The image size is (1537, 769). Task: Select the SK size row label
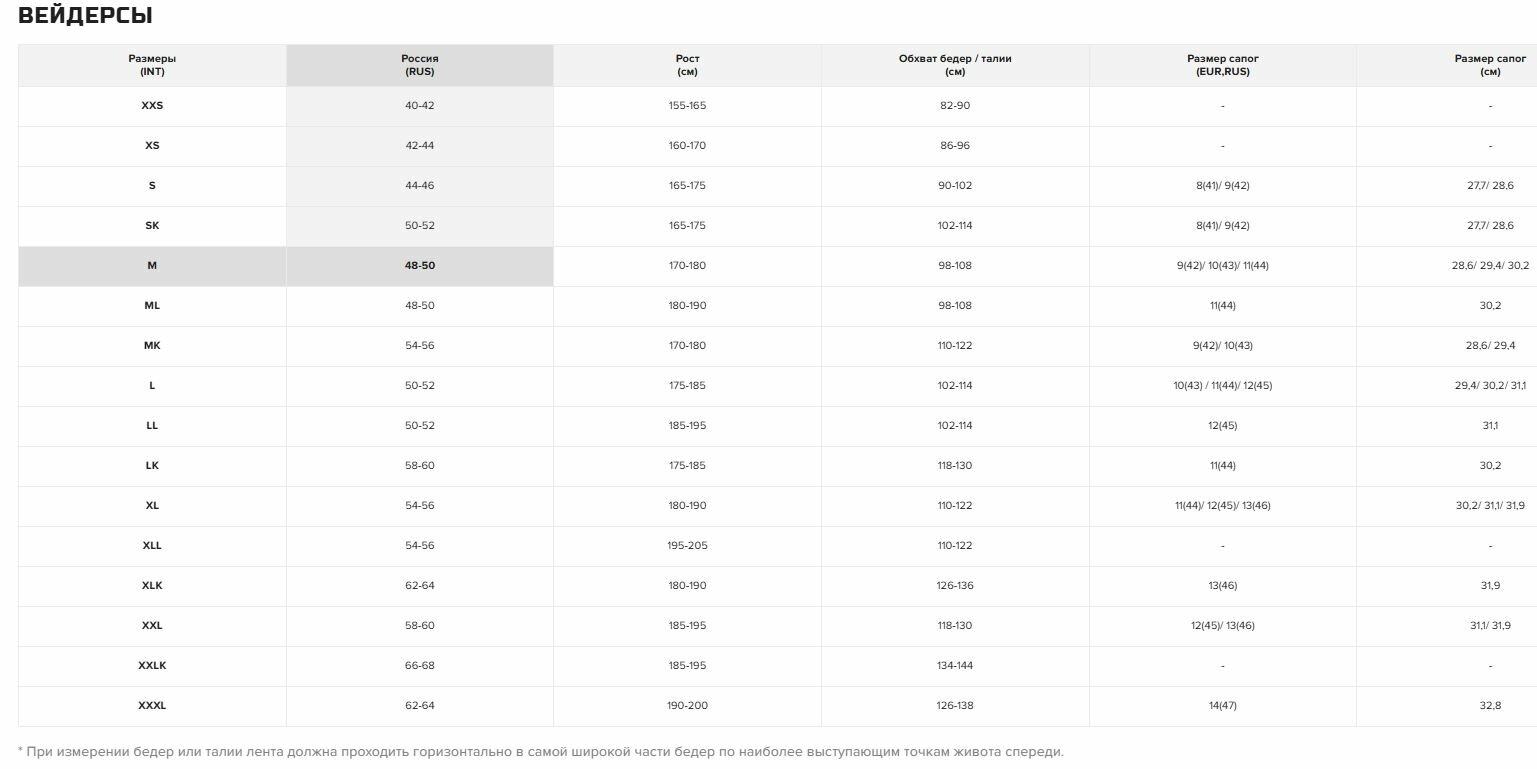click(152, 226)
